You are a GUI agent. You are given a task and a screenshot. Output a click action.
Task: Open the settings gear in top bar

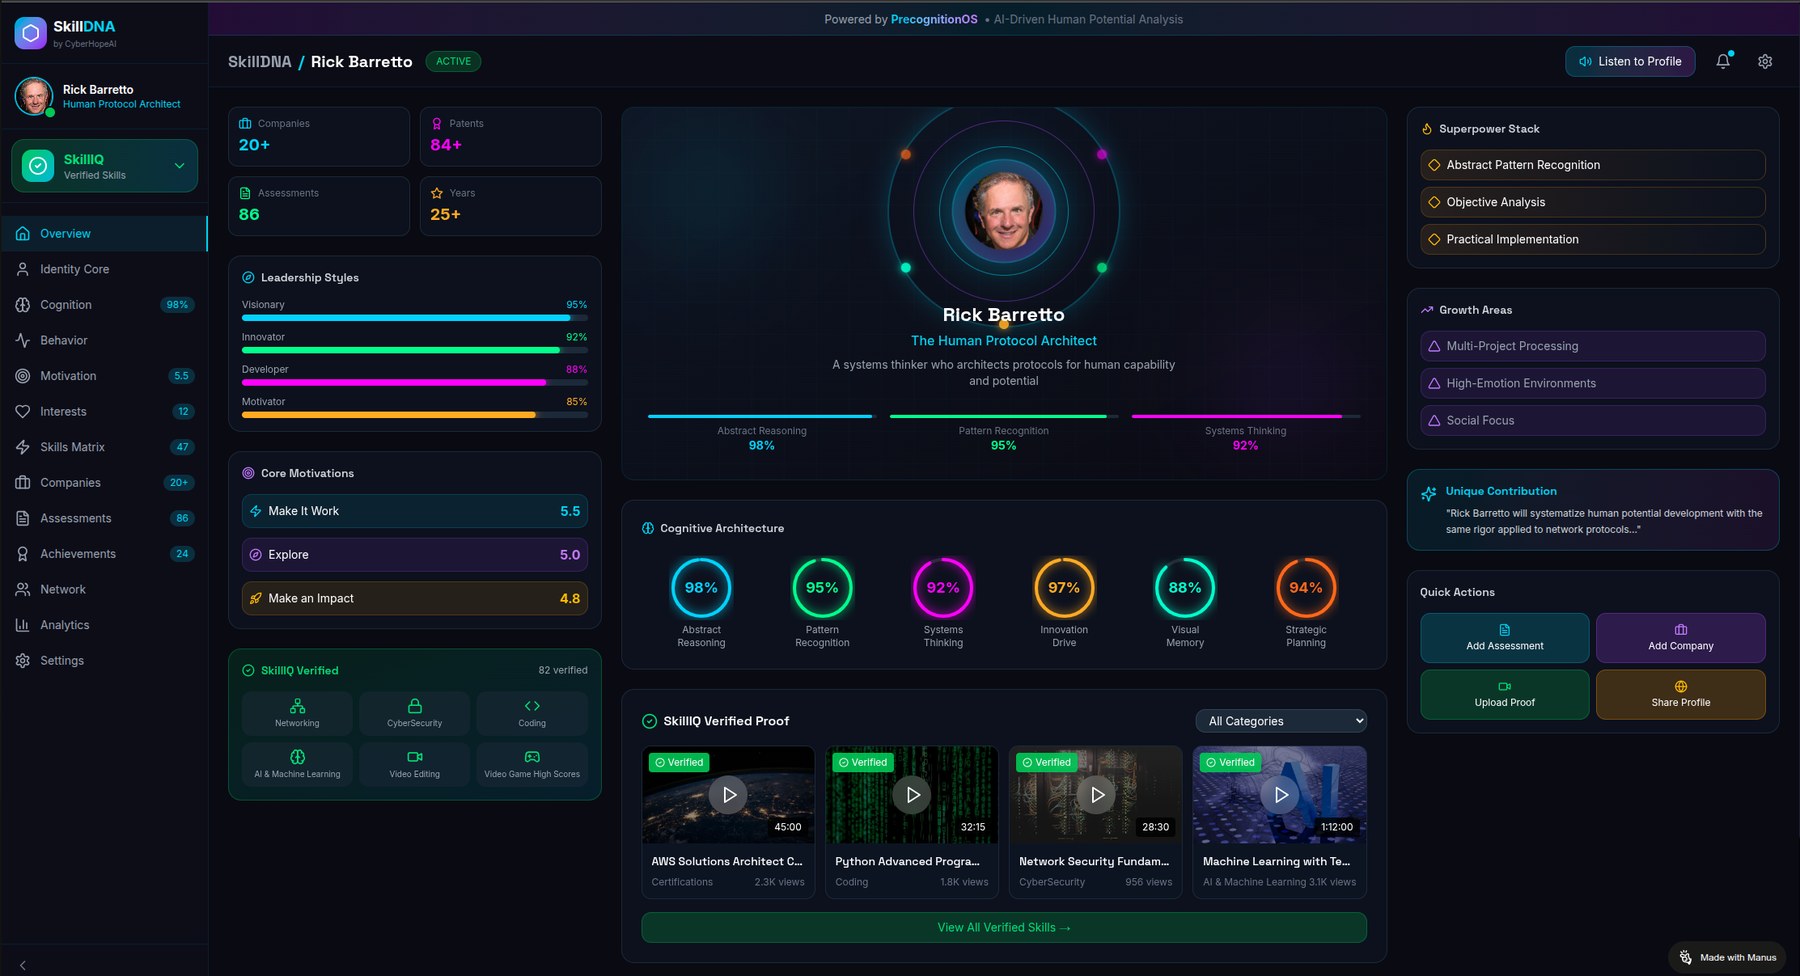pos(1765,61)
